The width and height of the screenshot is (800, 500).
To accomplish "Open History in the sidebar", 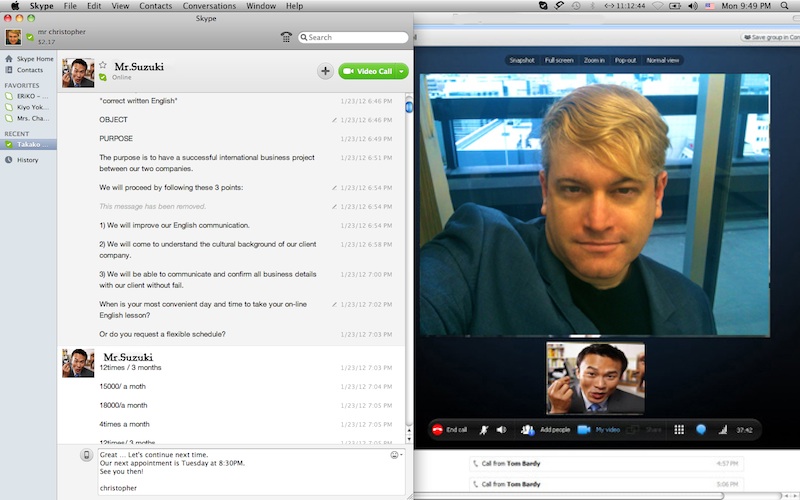I will pos(29,160).
